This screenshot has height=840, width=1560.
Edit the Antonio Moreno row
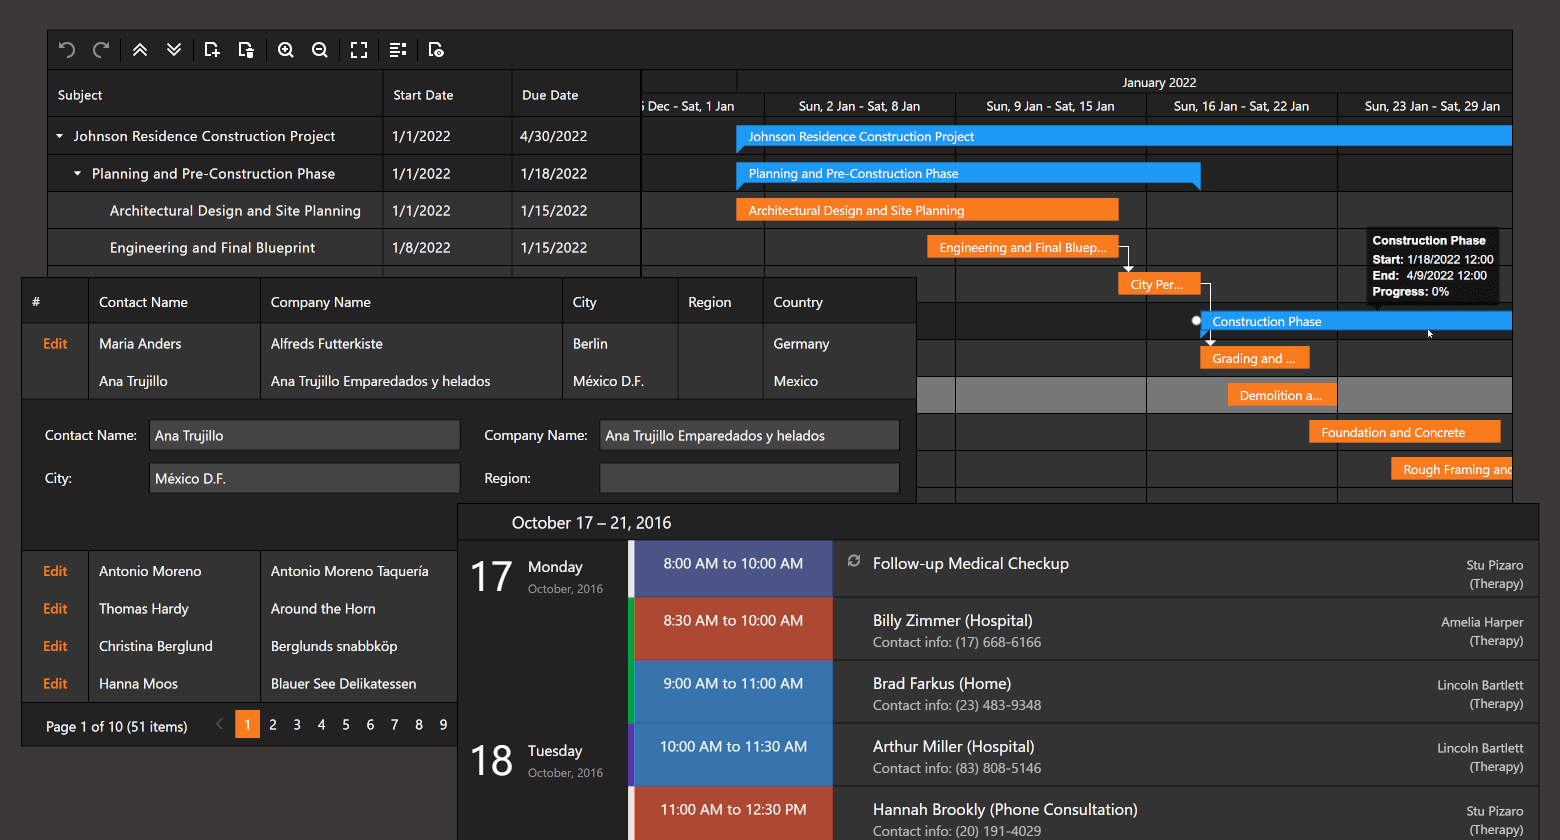[55, 571]
